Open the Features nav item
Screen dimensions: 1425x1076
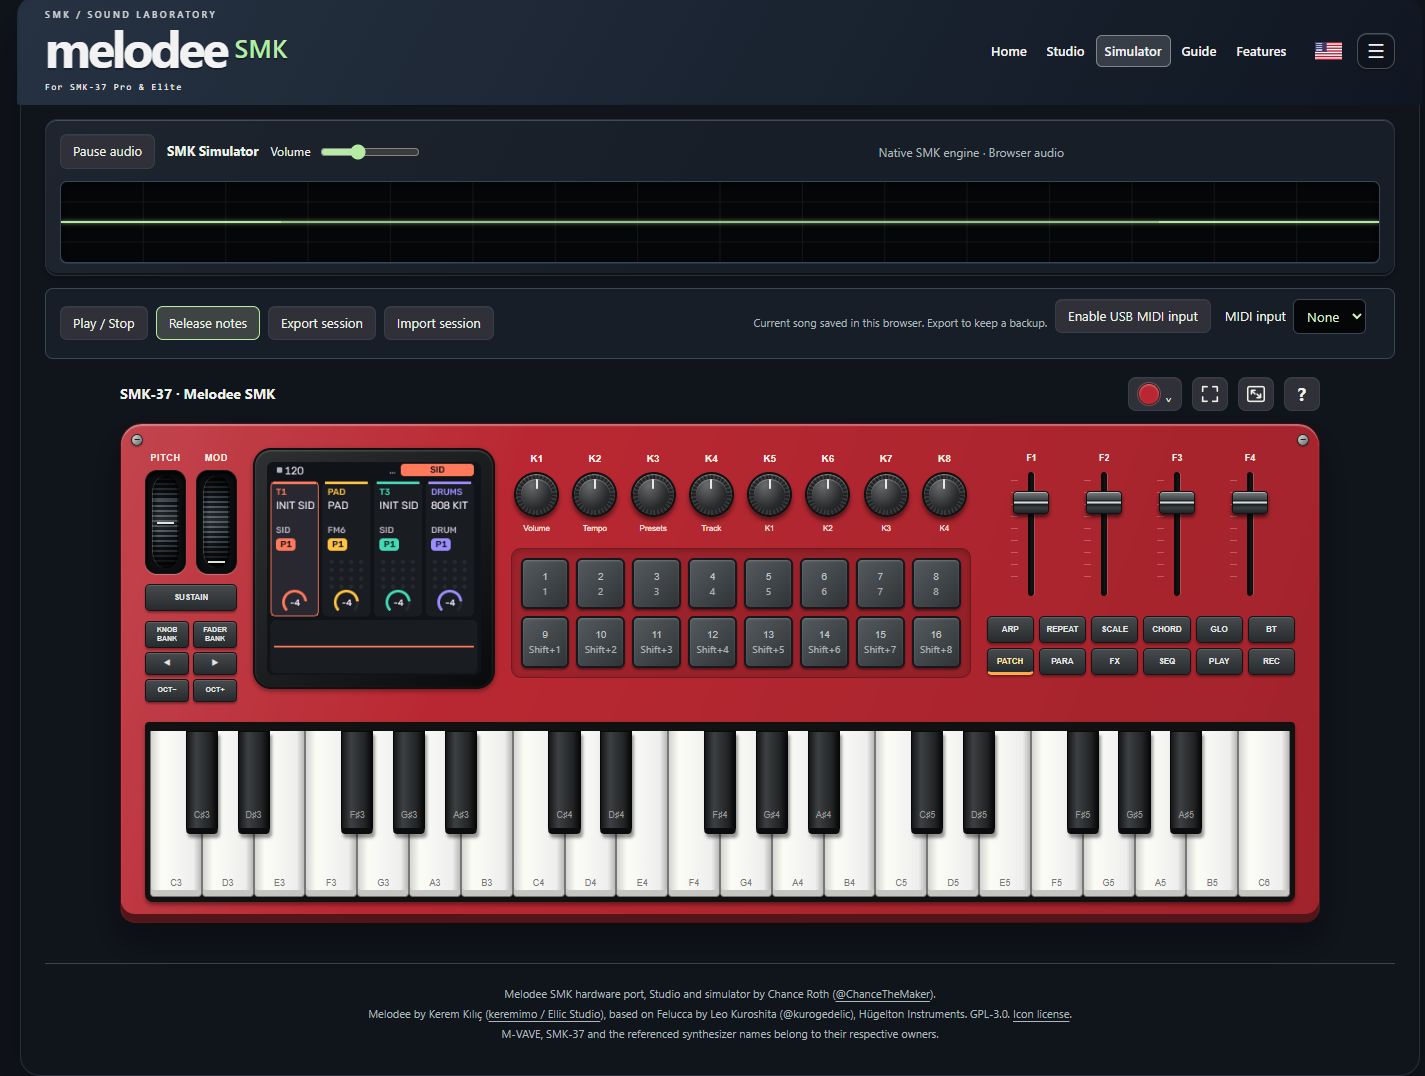[x=1261, y=51]
